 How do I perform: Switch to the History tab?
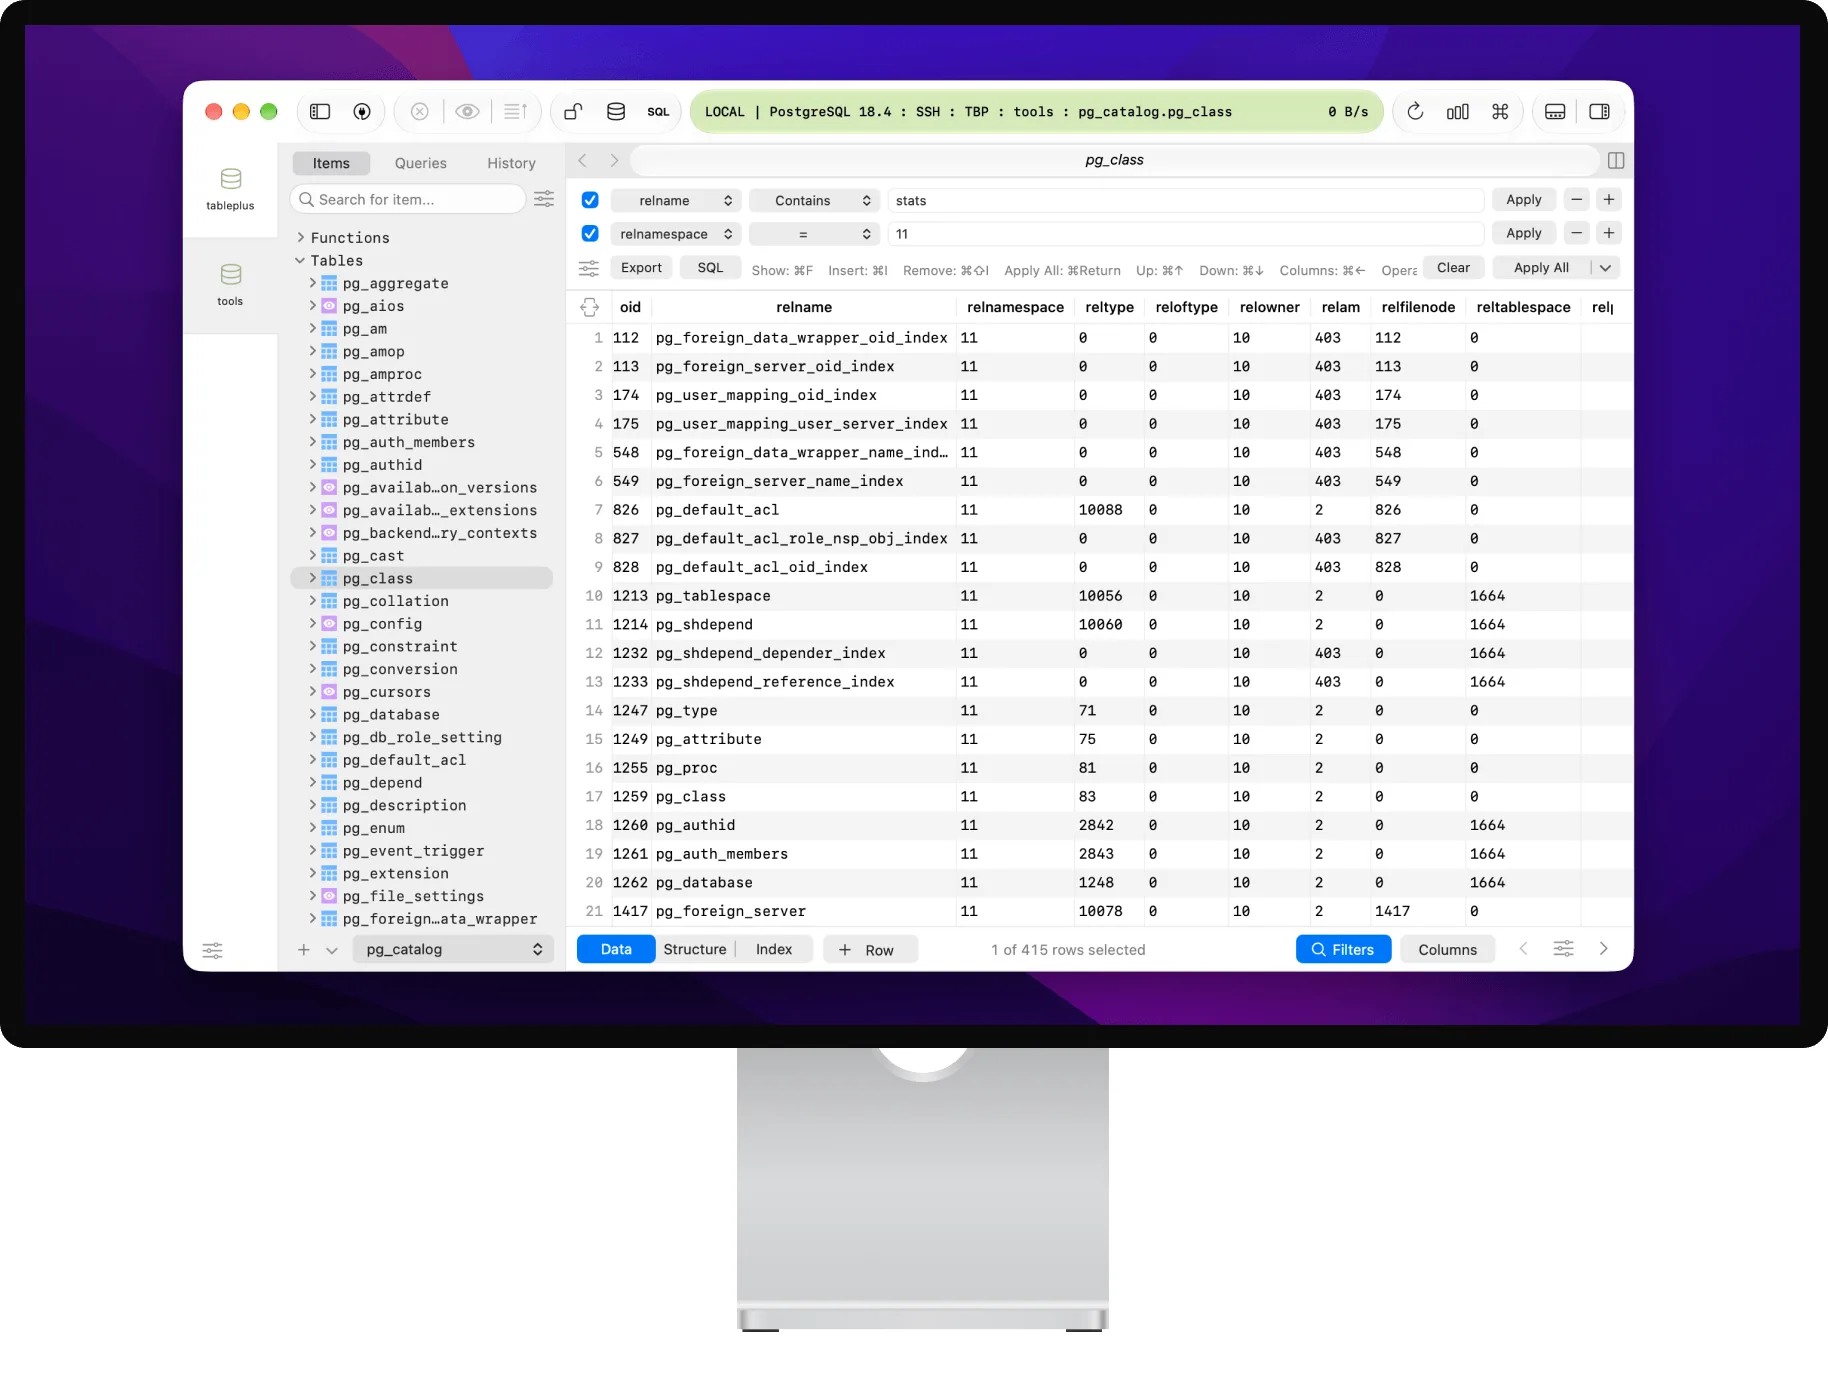tap(511, 163)
